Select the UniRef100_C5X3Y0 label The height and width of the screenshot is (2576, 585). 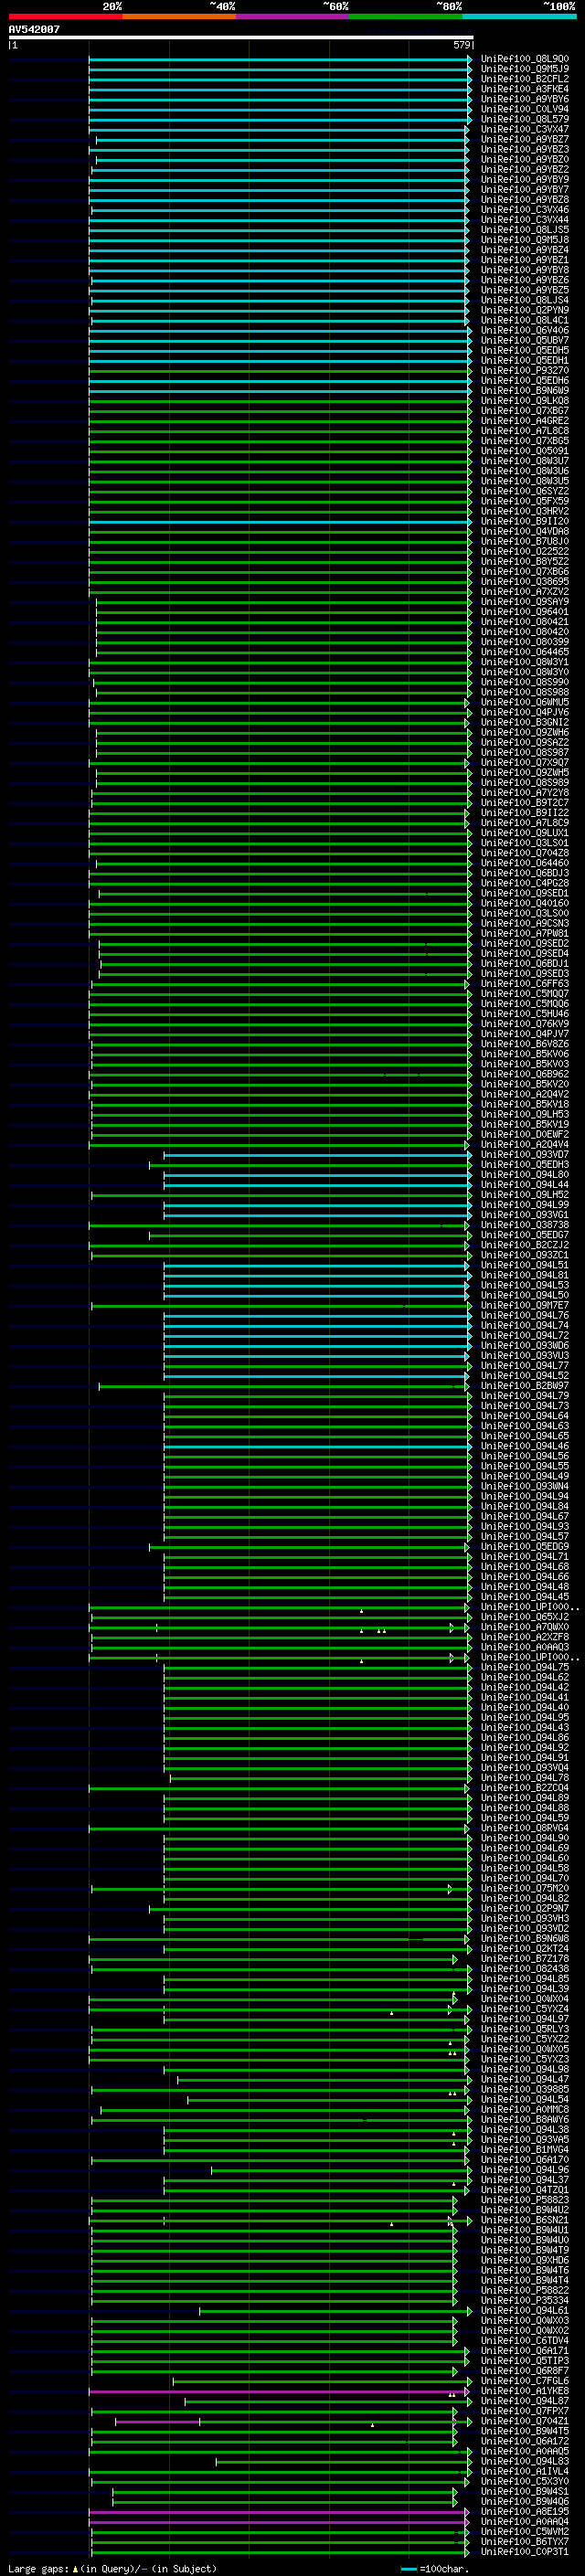[x=525, y=2481]
